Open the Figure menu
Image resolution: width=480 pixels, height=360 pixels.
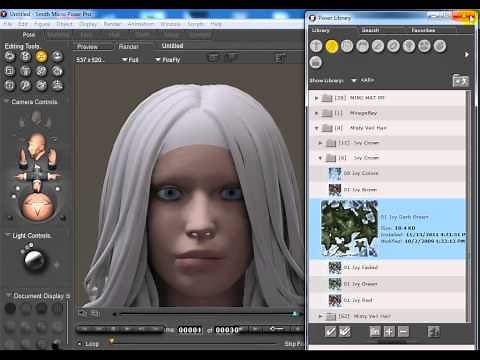pos(42,24)
